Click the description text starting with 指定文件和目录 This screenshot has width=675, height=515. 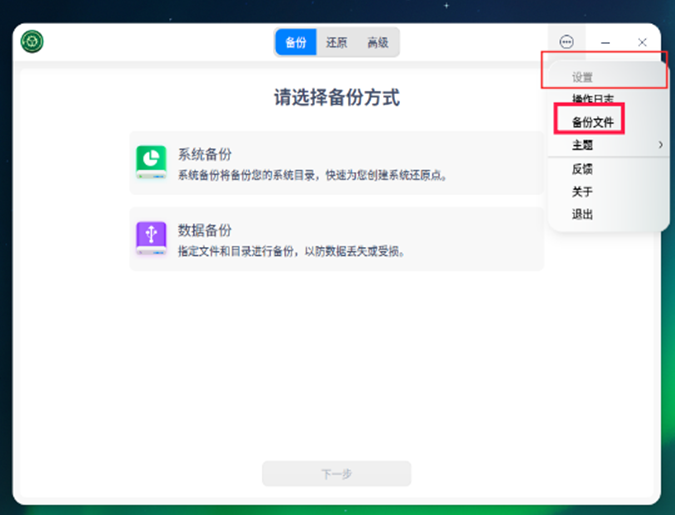[291, 251]
